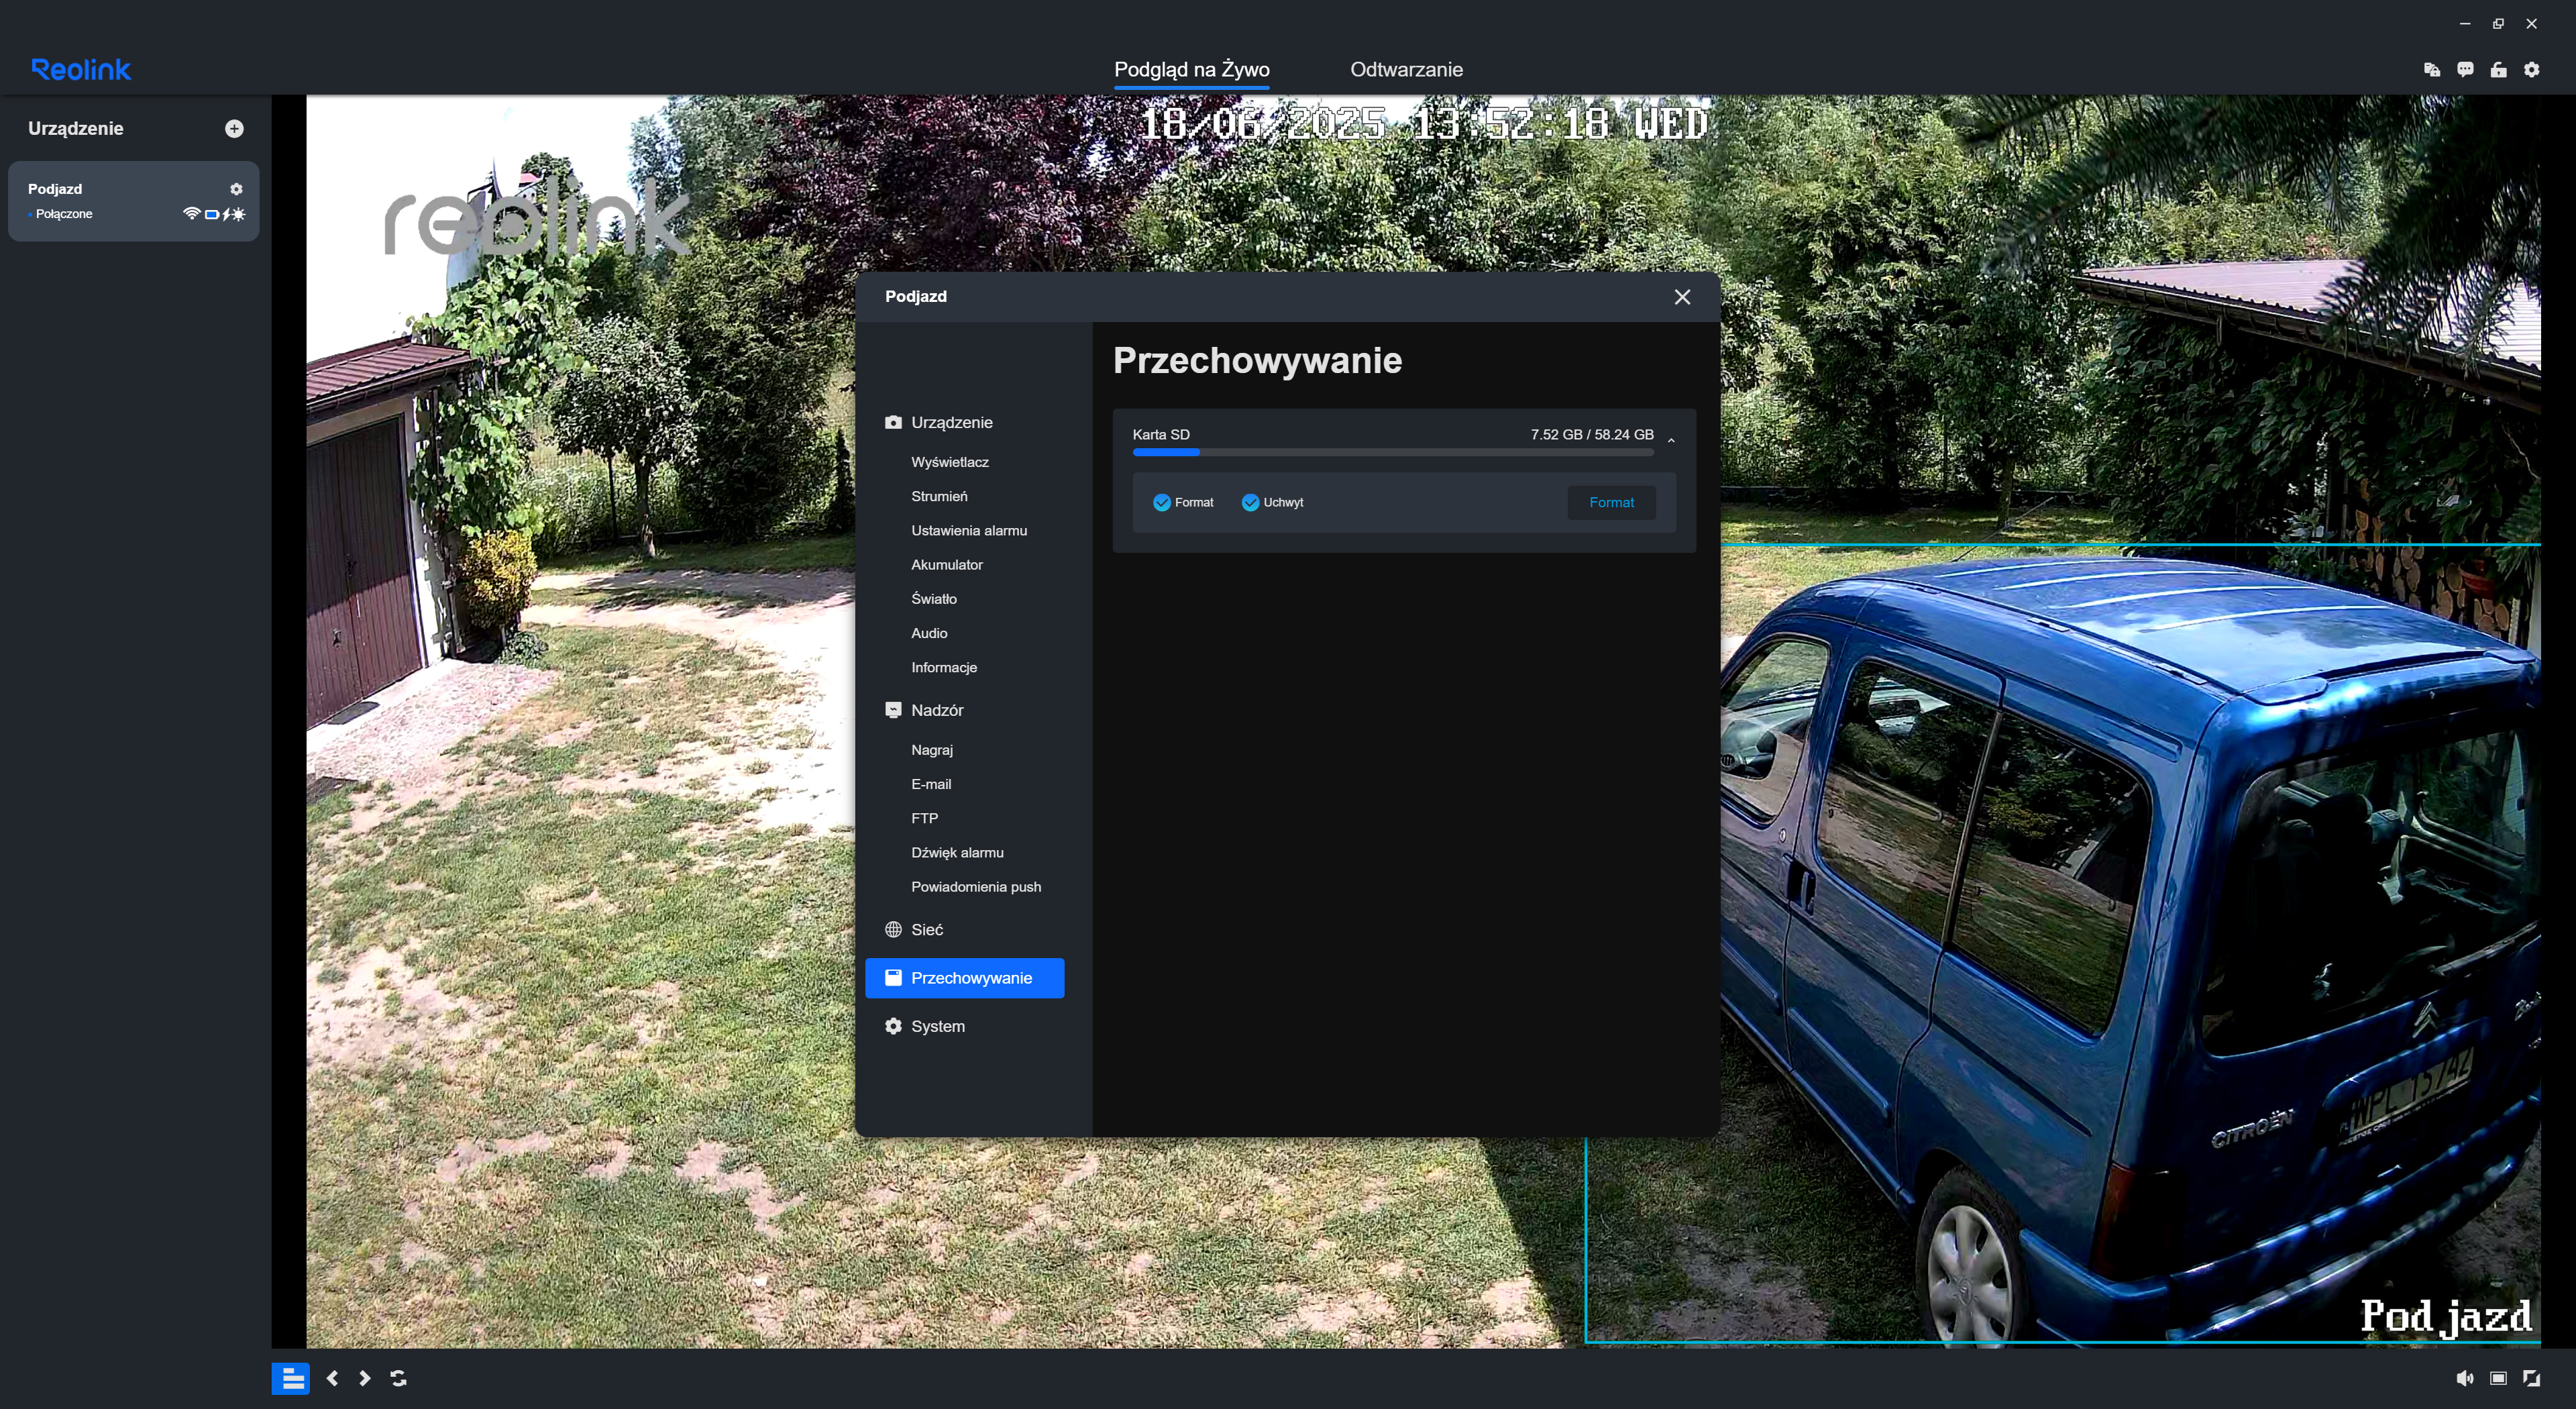The image size is (2576, 1409).
Task: Open Dźwięk alarmu settings
Action: [956, 852]
